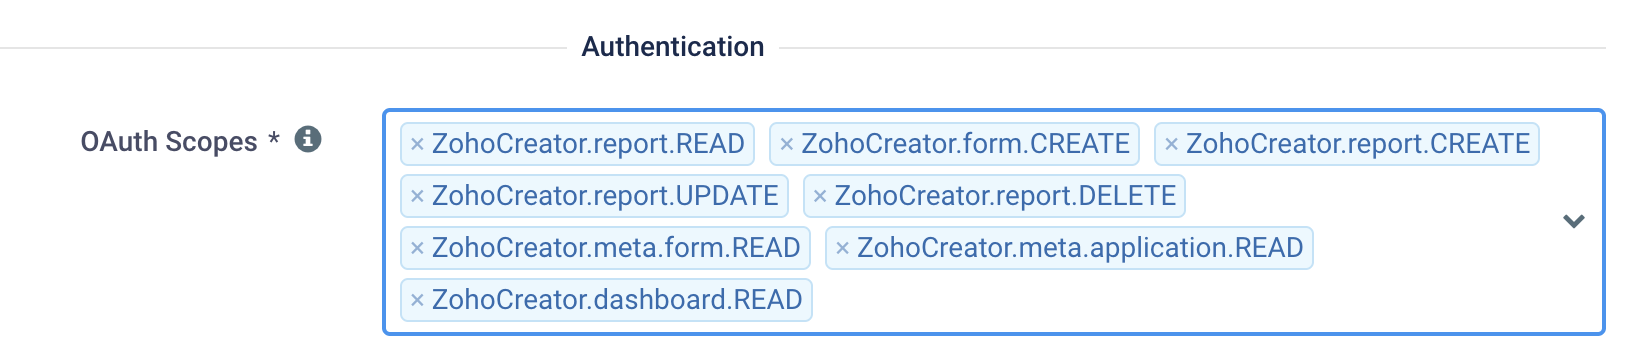Select the ZohoCreator.meta.application.READ tag label
The height and width of the screenshot is (364, 1626).
pos(1080,248)
